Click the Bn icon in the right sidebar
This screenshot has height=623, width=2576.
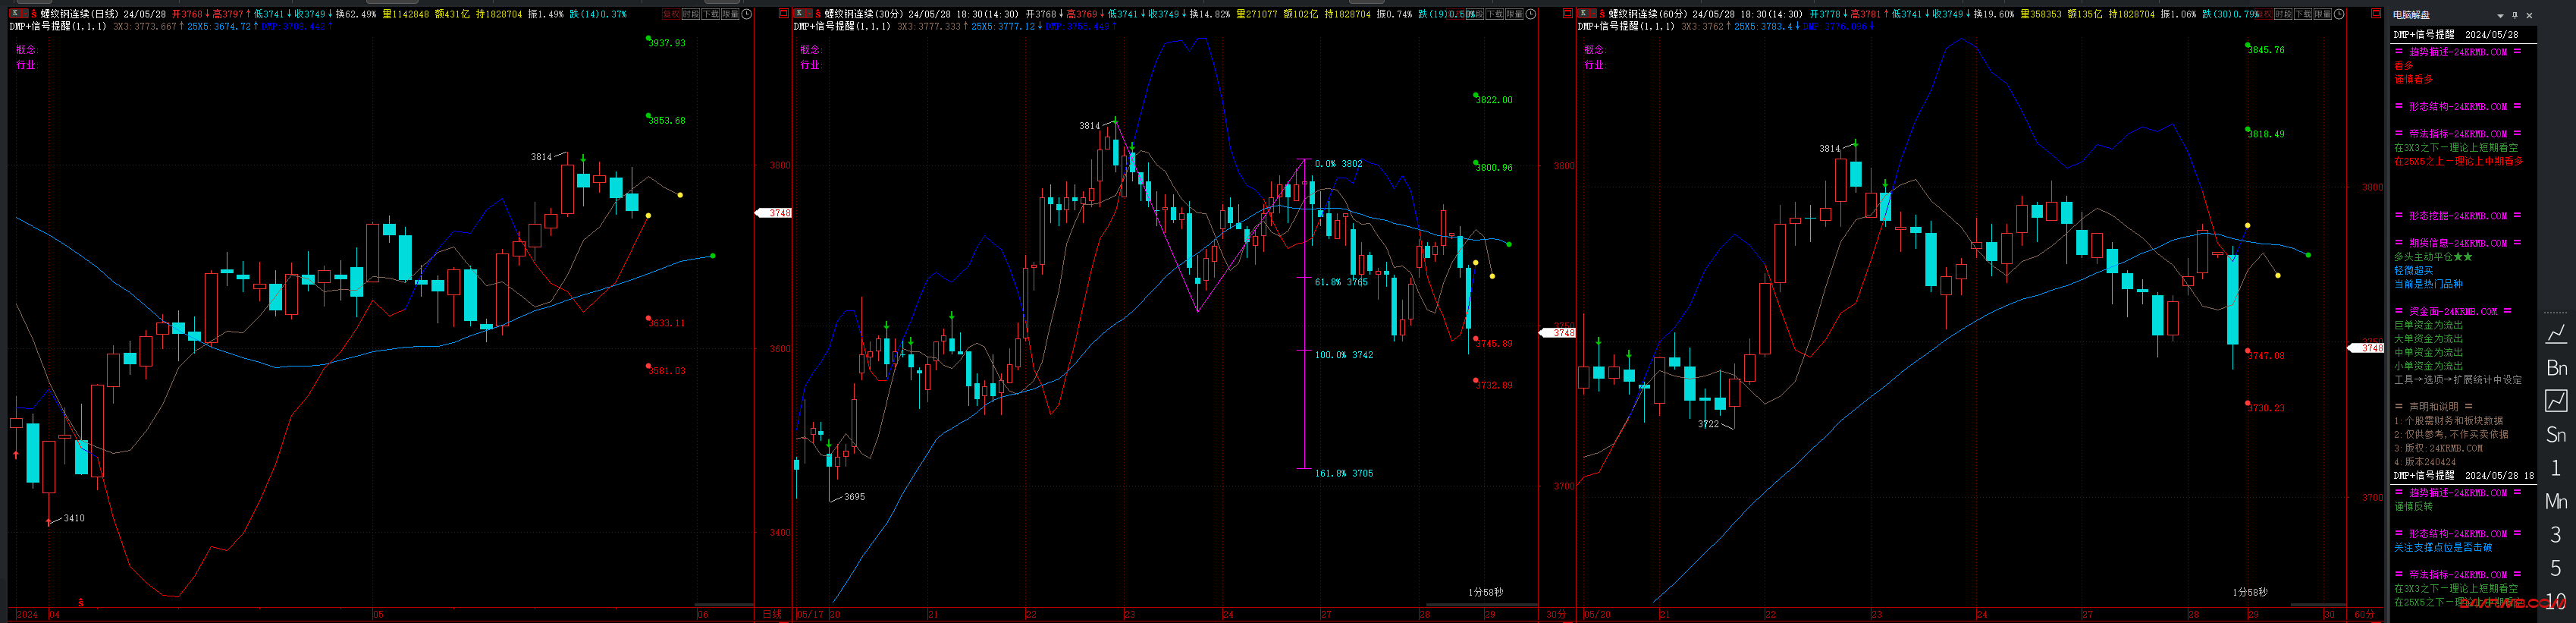pos(2557,368)
